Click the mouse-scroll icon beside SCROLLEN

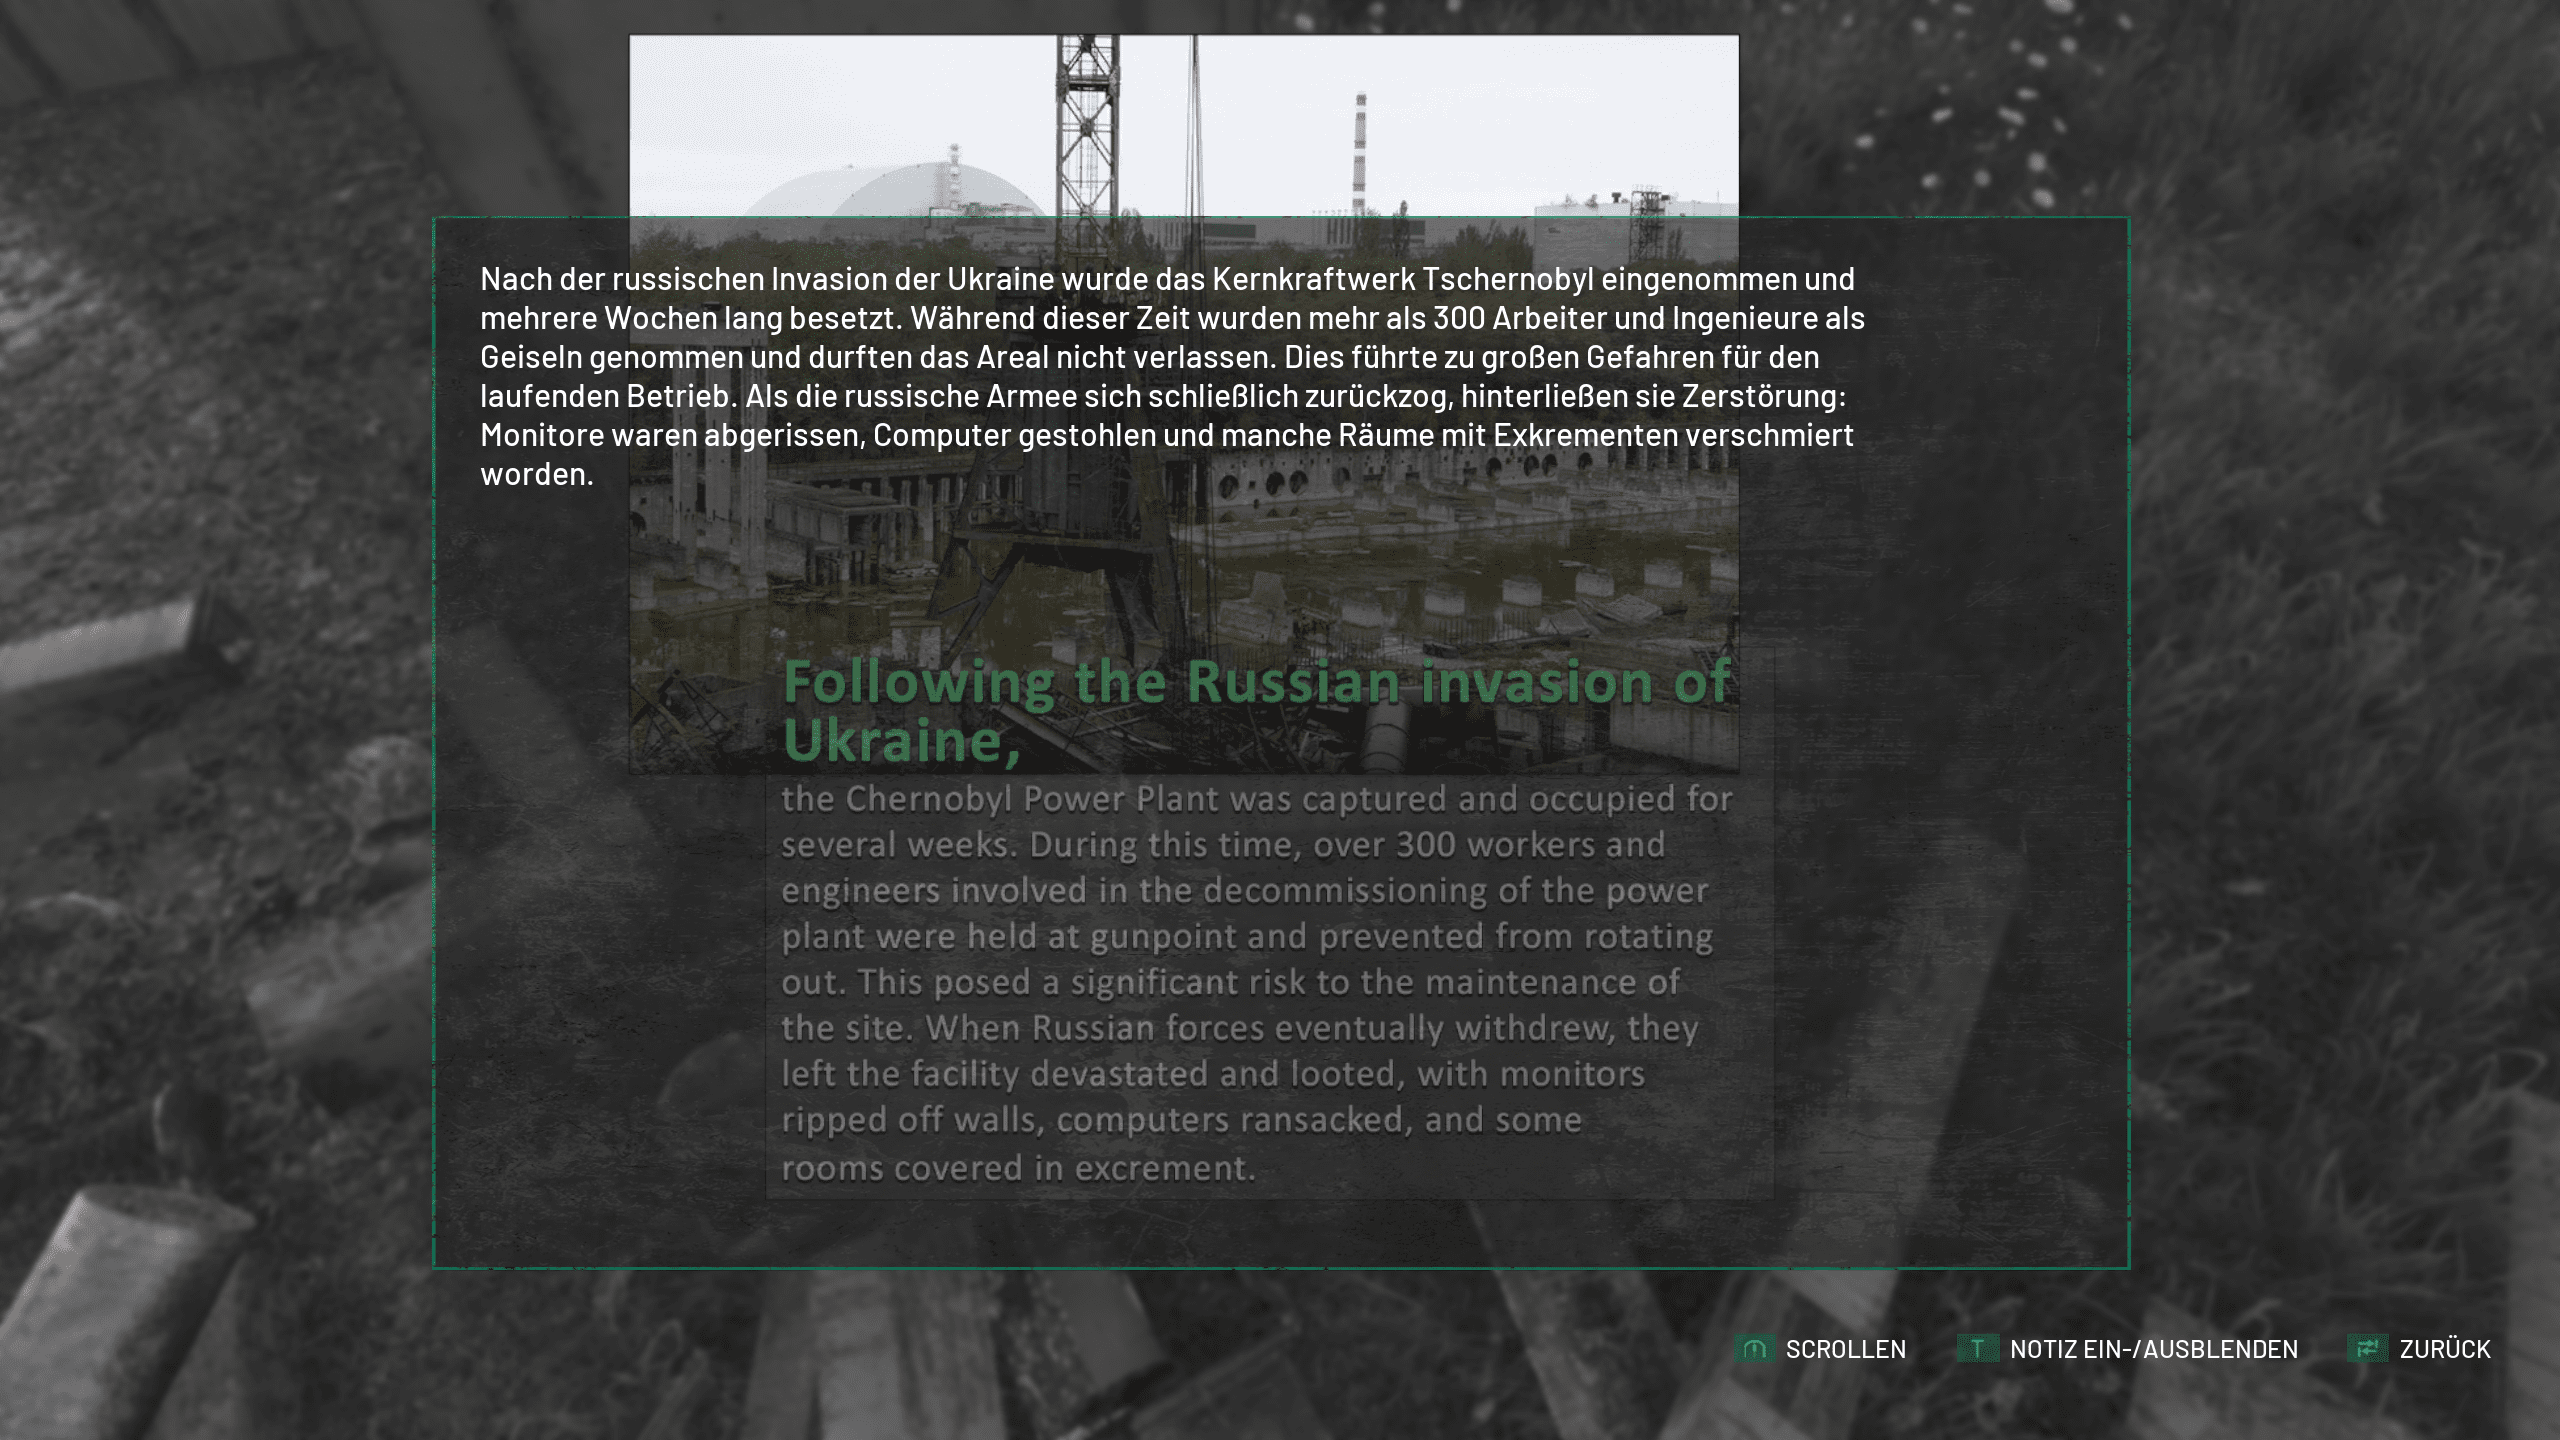(x=1754, y=1349)
